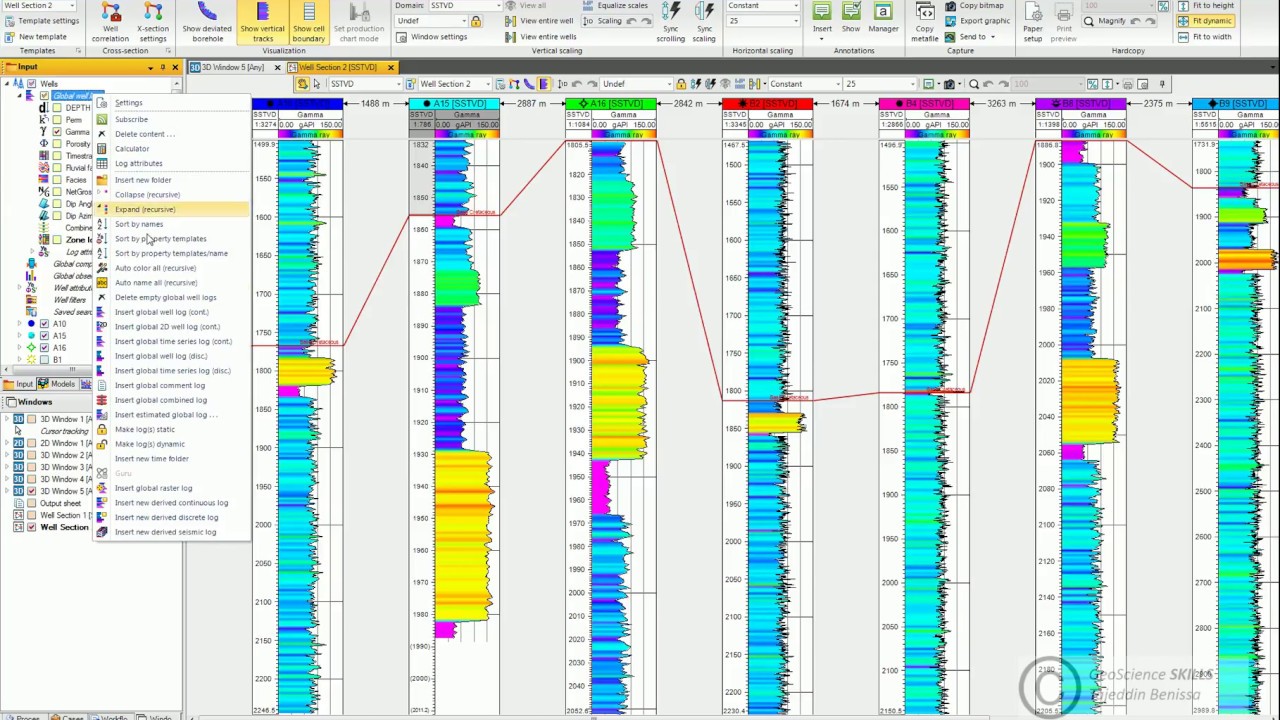Click Fit to height

coord(1205,6)
